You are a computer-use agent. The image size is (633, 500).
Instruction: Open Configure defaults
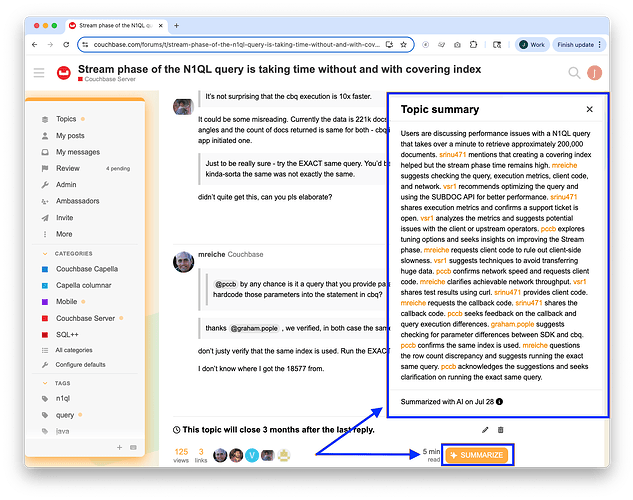[80, 364]
